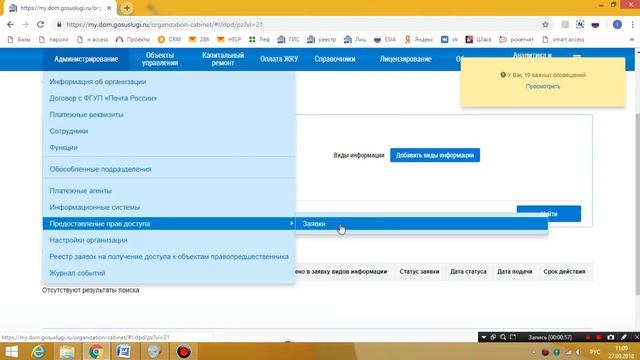
Task: Open the smart access bookmark
Action: point(563,40)
